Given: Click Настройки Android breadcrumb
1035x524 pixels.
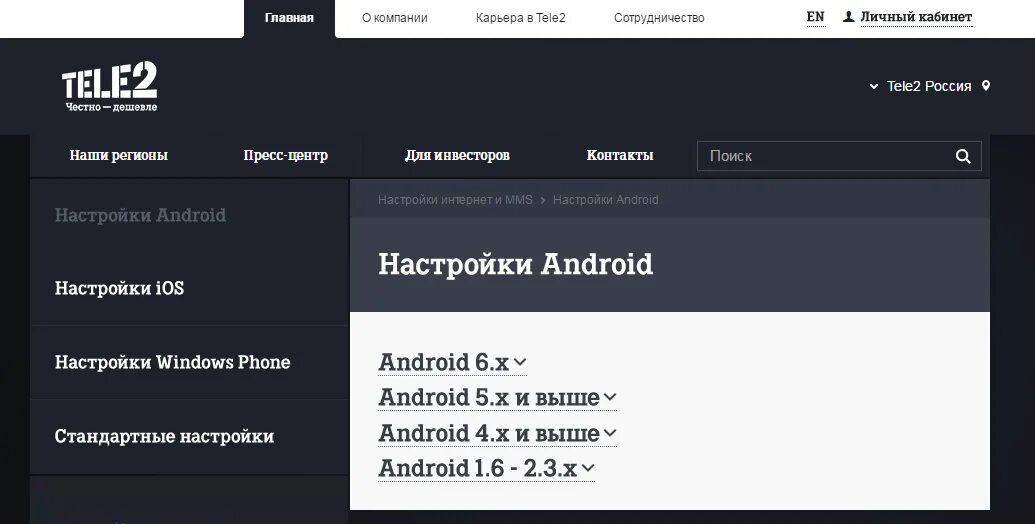Looking at the screenshot, I should pos(606,200).
